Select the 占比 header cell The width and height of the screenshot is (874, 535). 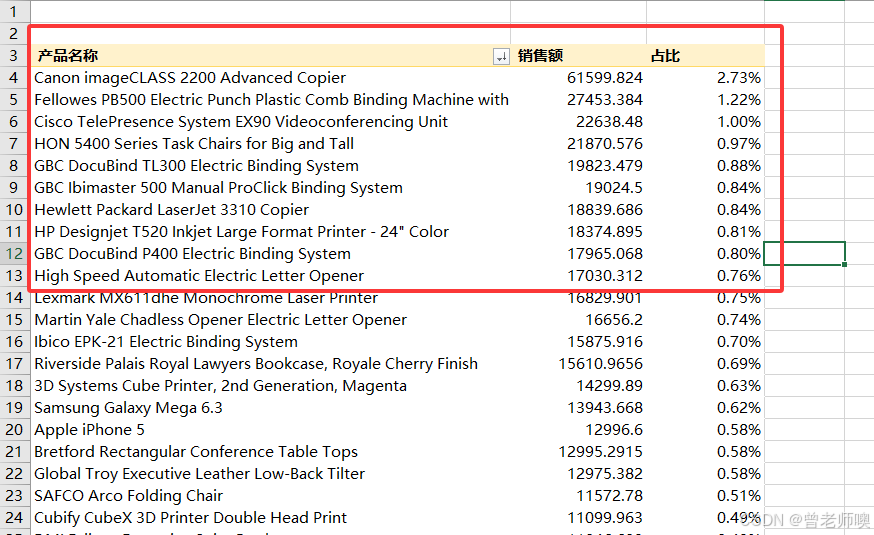point(705,56)
